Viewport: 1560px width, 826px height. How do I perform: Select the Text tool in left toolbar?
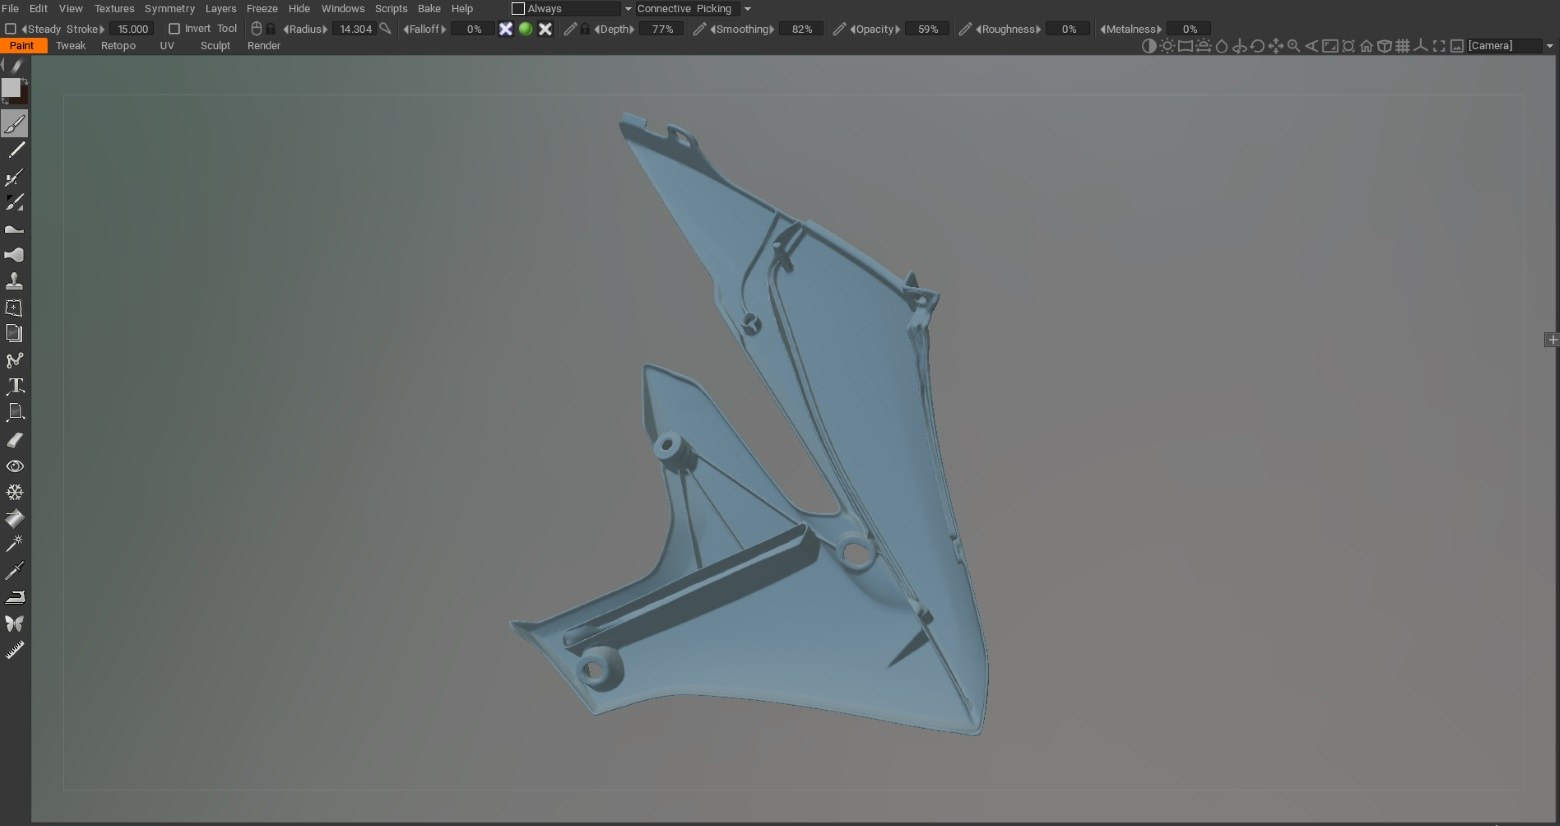click(15, 386)
